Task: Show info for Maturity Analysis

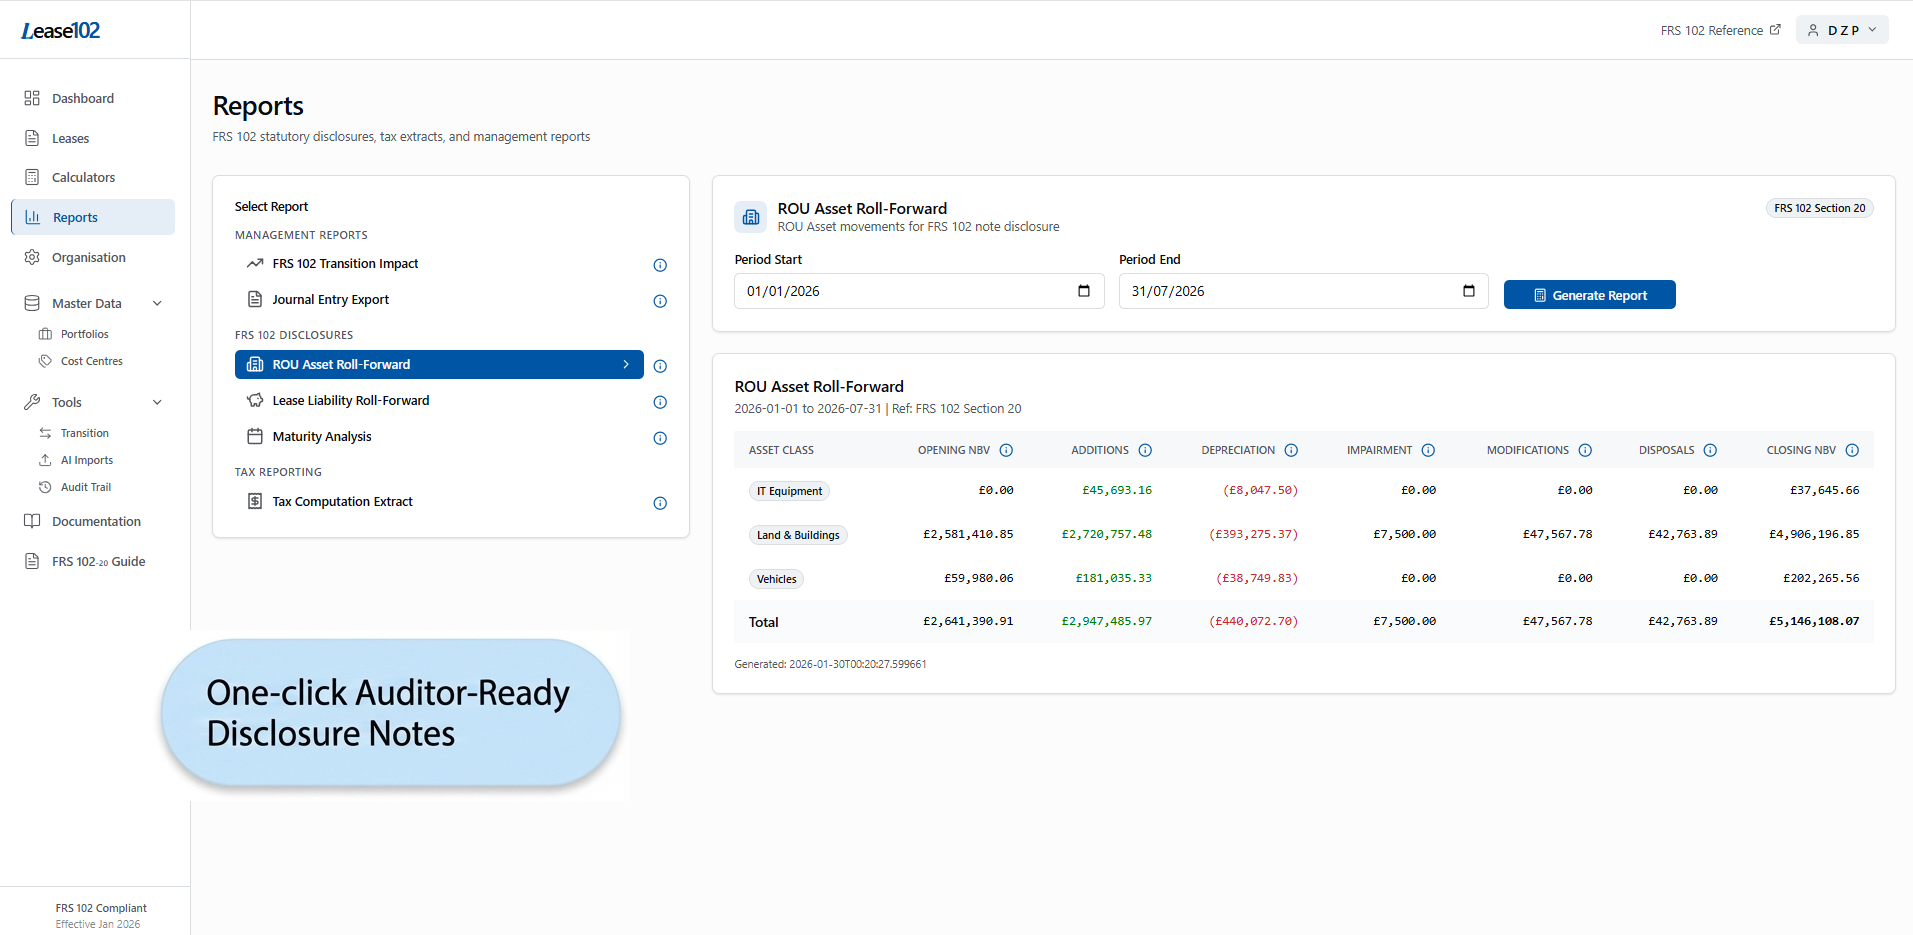Action: [x=660, y=438]
